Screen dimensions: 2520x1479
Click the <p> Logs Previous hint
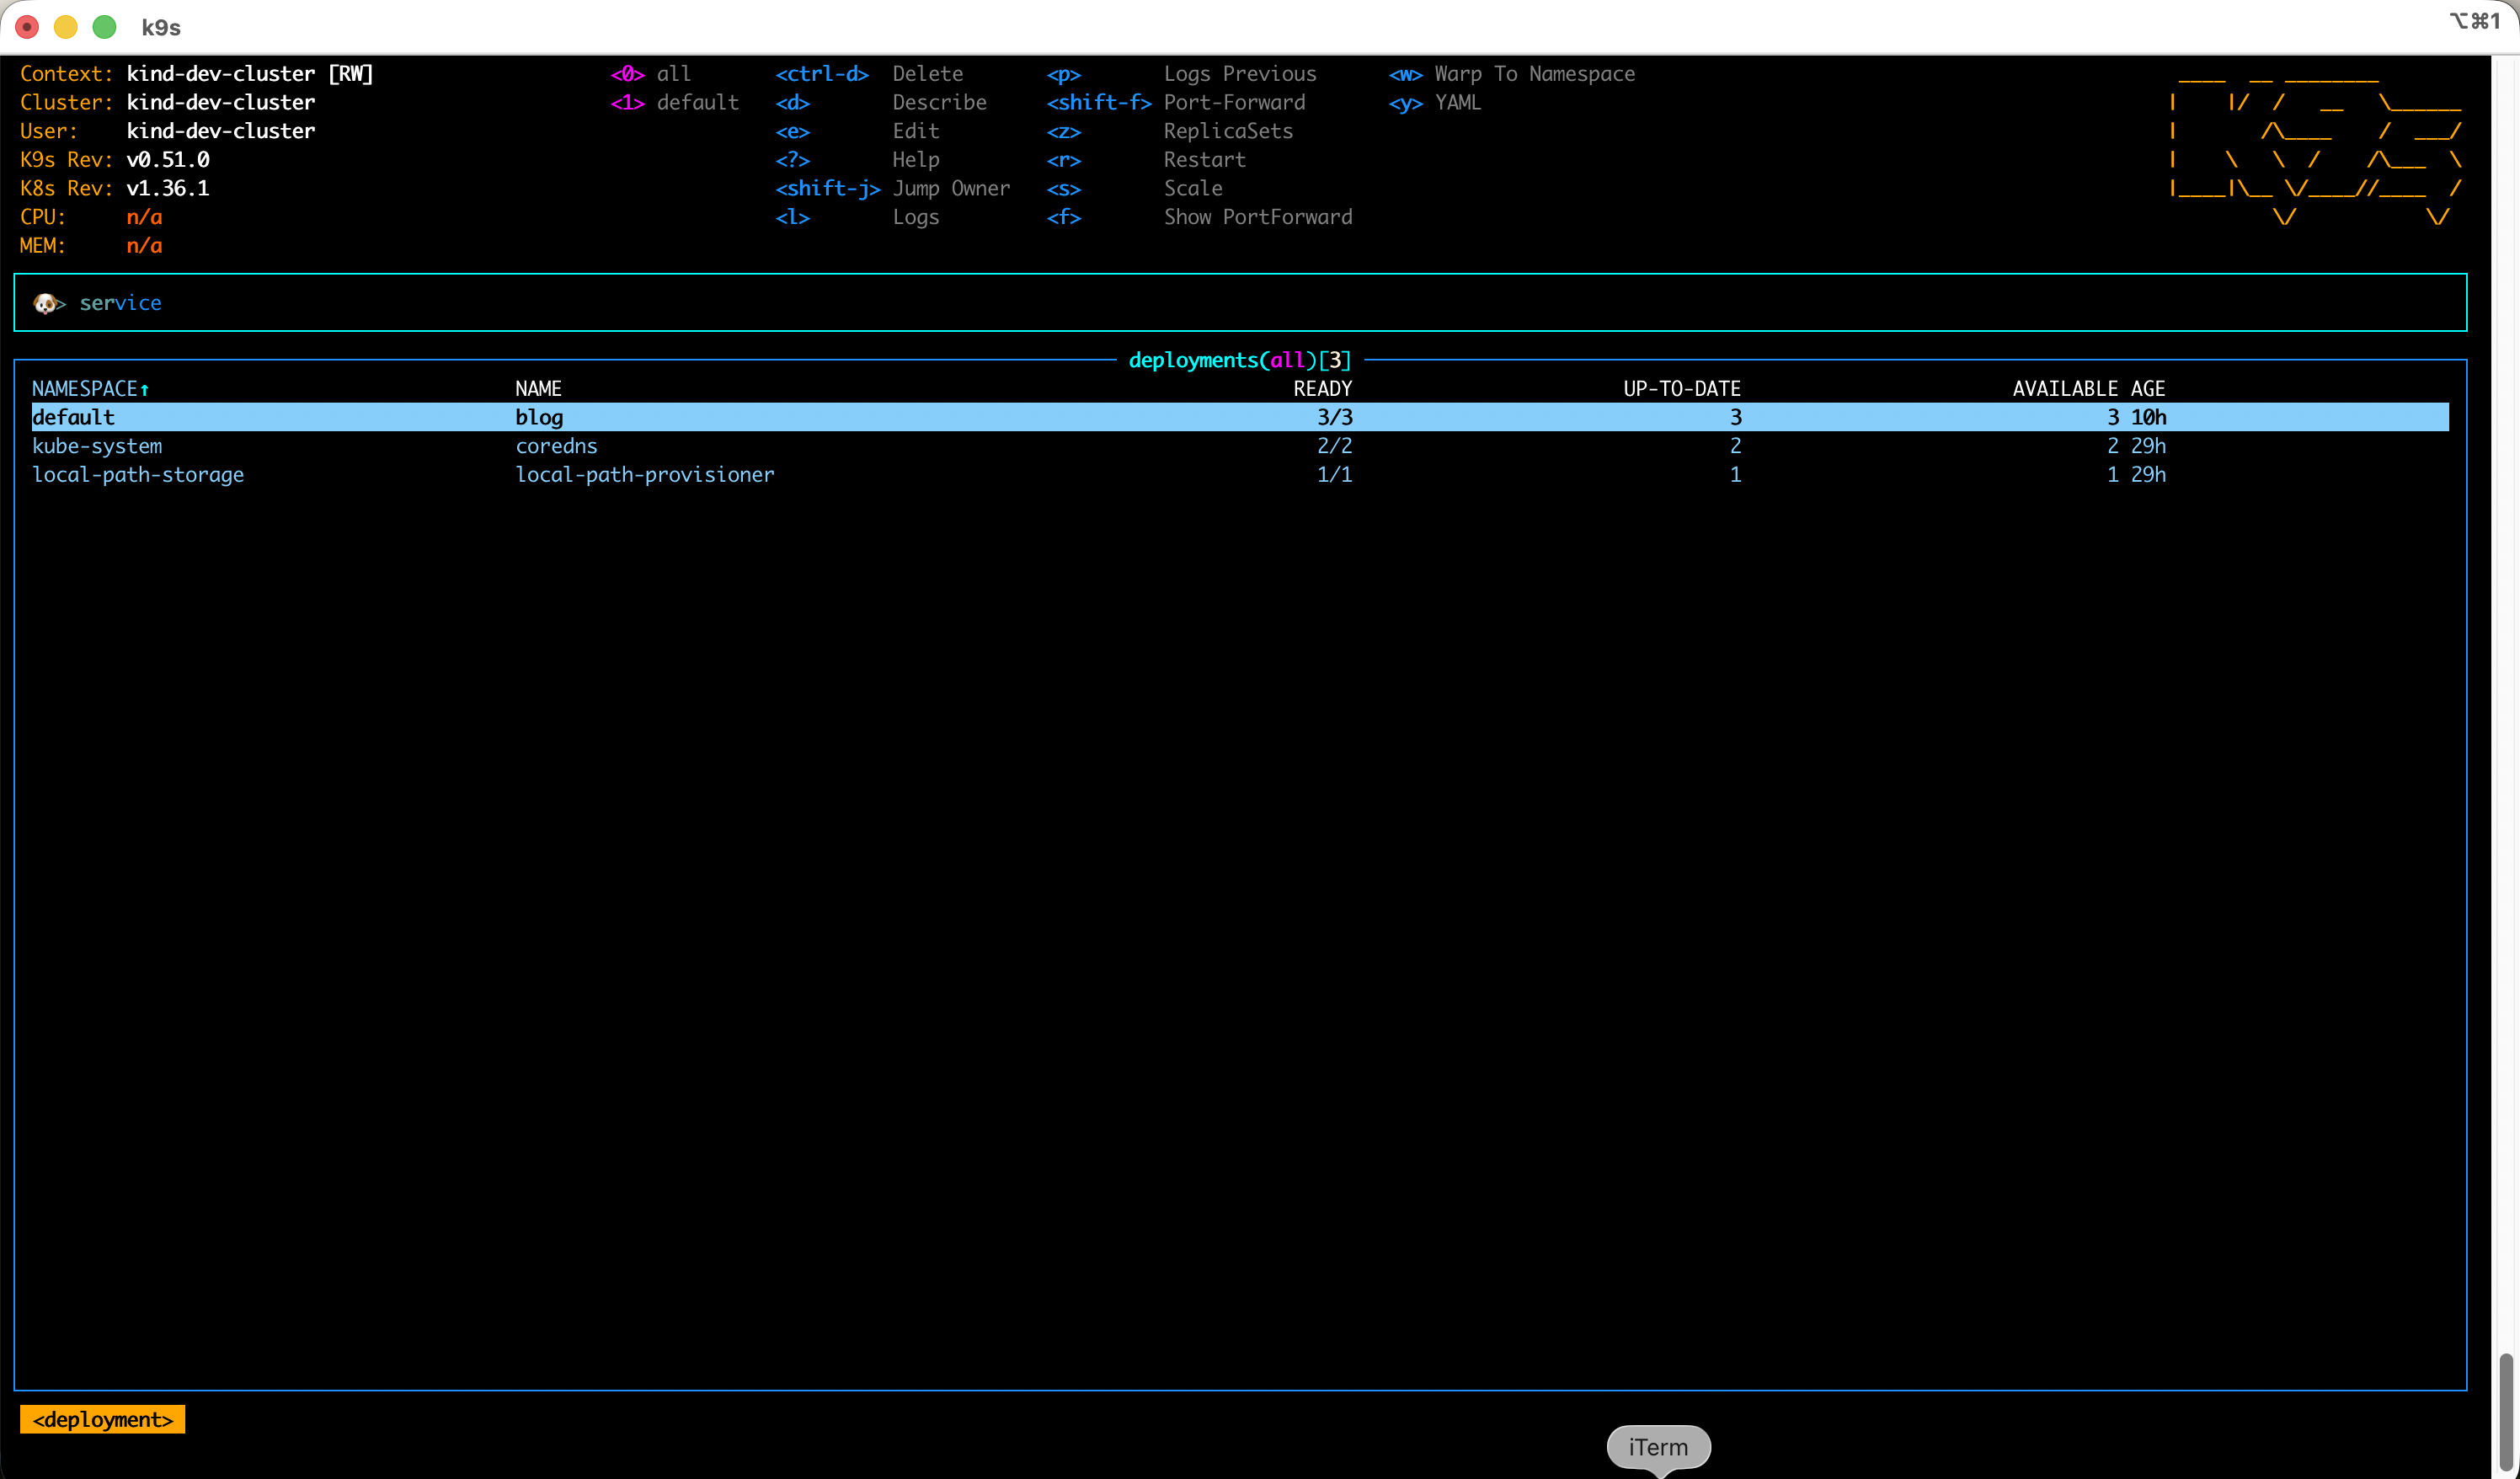tap(1182, 74)
